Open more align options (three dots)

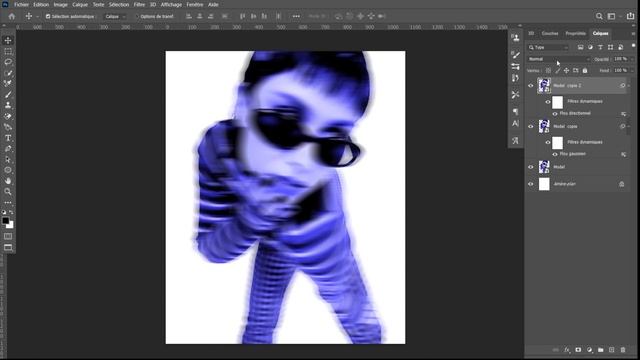coord(296,16)
